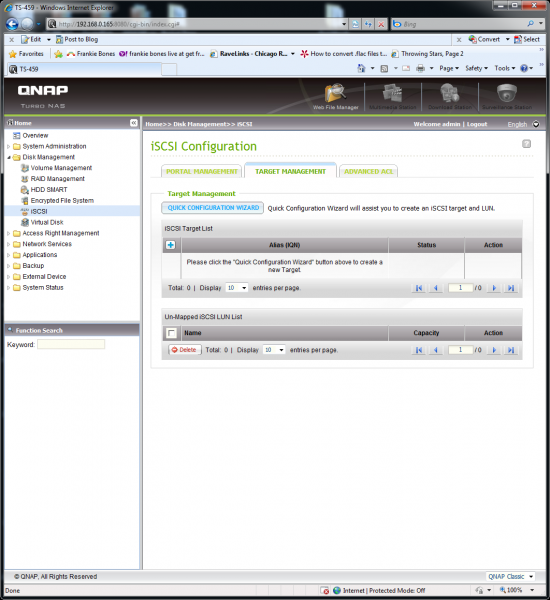Click the plus icon in iSCSI Target List

tap(171, 245)
